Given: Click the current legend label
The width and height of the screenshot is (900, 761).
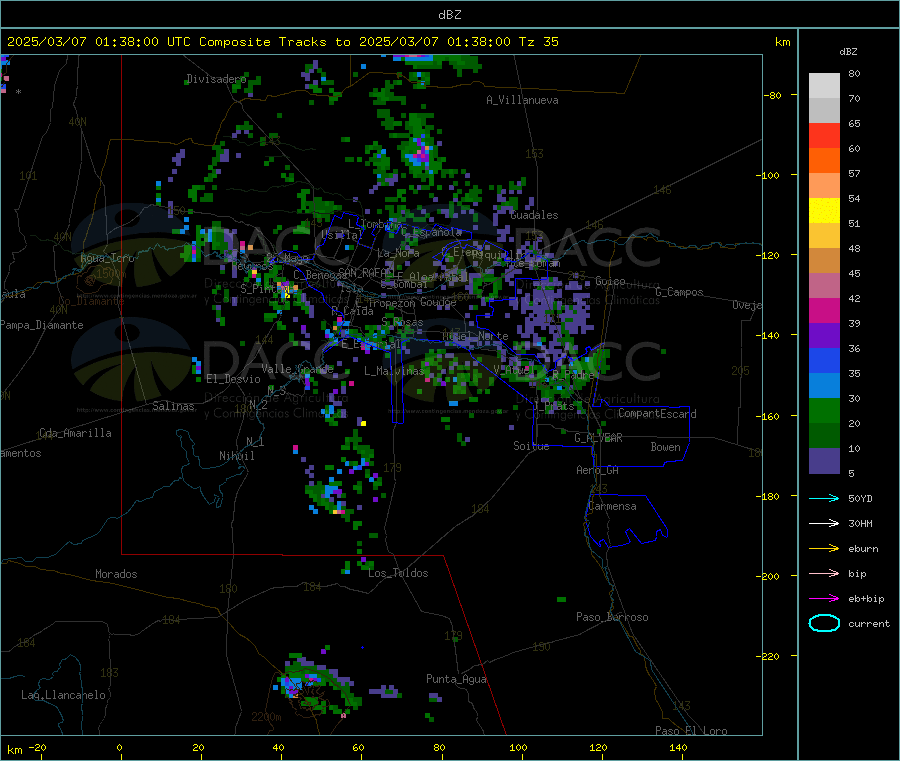Looking at the screenshot, I should [869, 624].
